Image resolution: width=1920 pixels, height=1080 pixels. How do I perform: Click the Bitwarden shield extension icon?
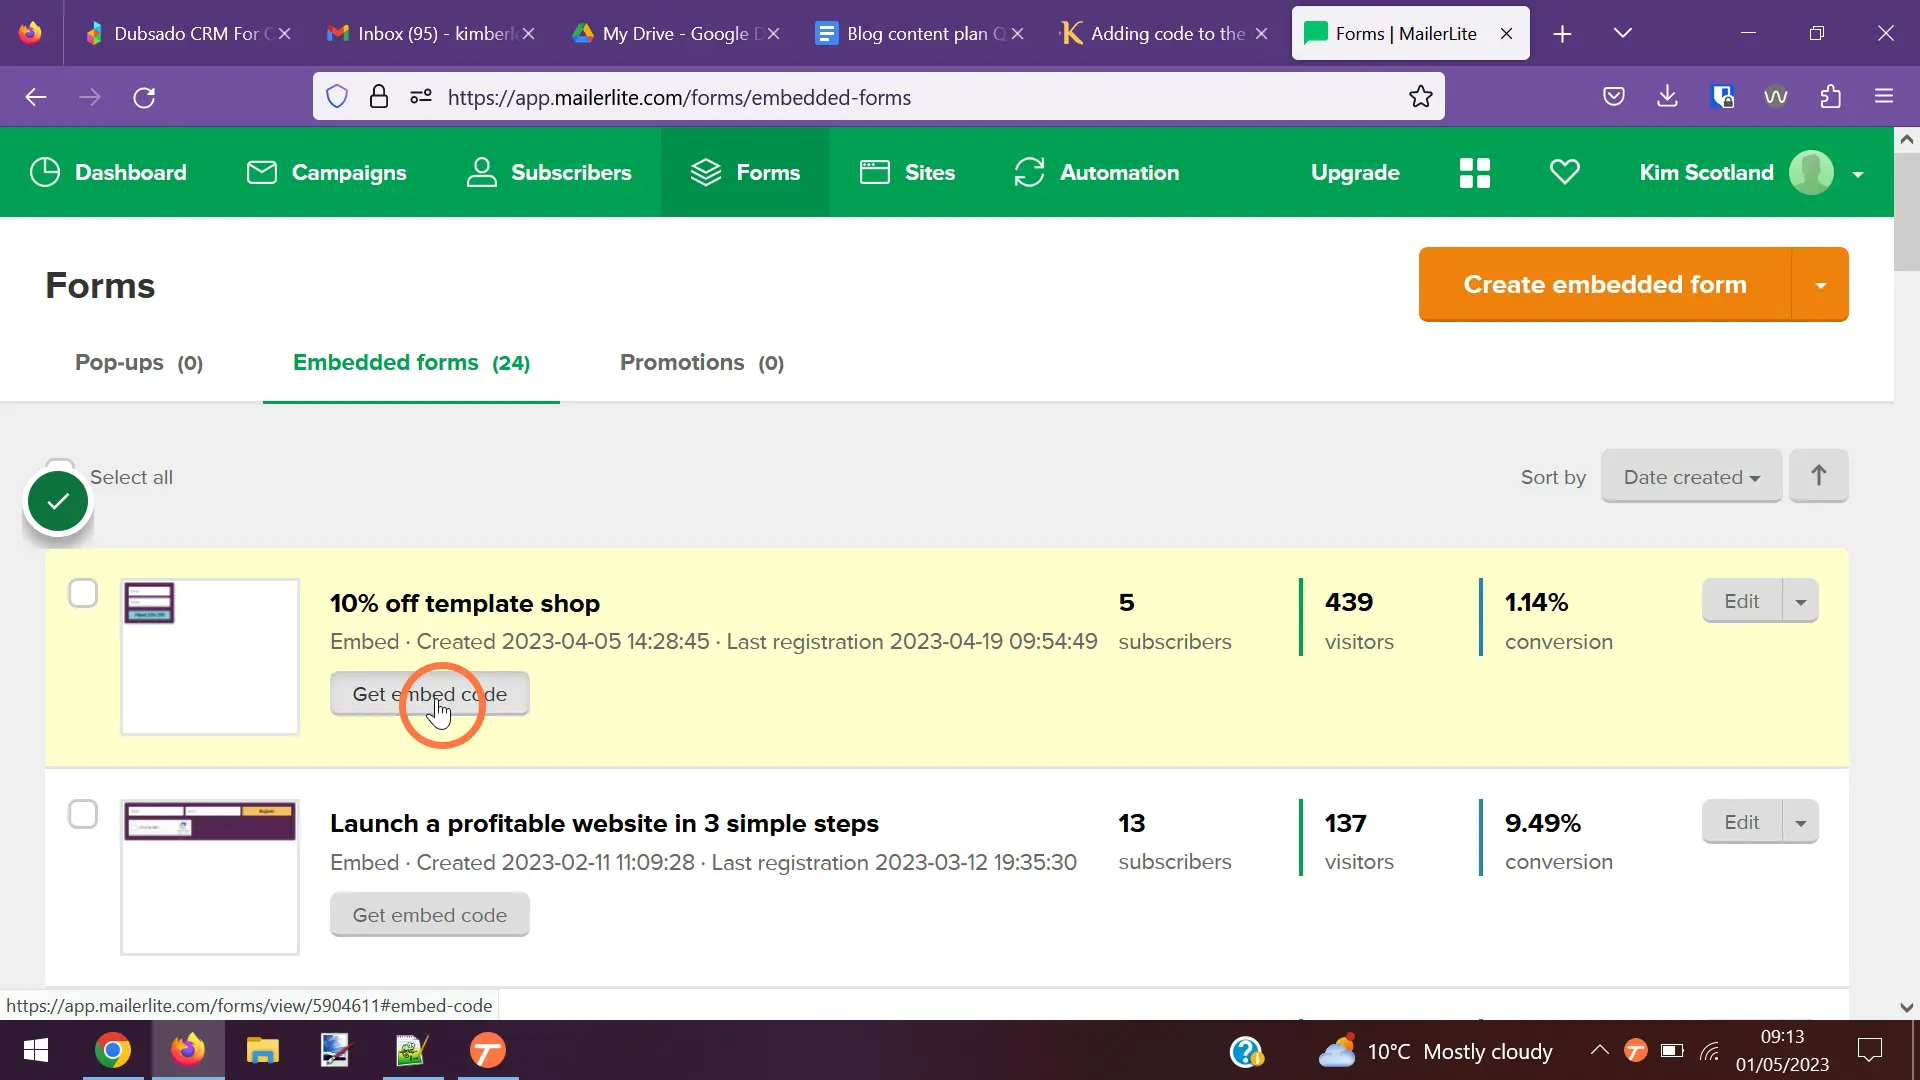click(x=1722, y=97)
